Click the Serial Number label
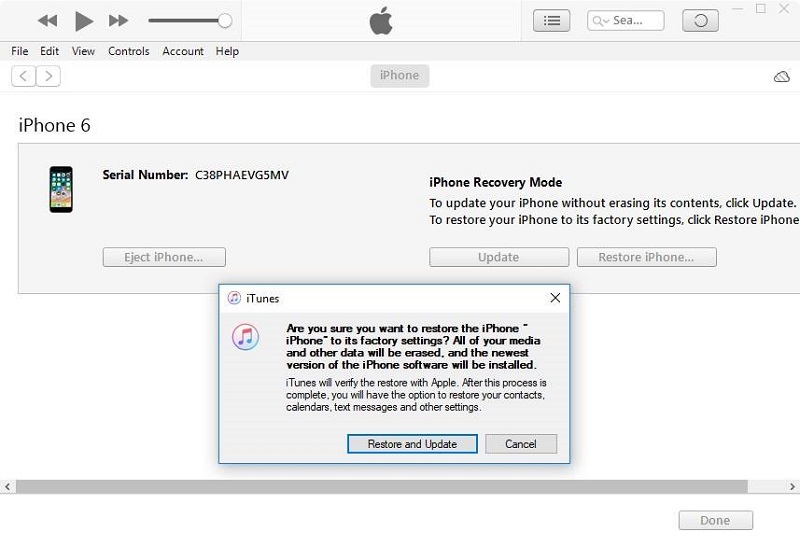The image size is (800, 546). pyautogui.click(x=145, y=175)
